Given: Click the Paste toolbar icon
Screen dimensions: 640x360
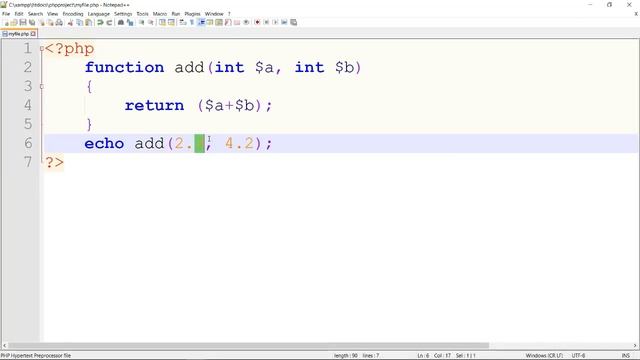Looking at the screenshot, I should (88, 22).
